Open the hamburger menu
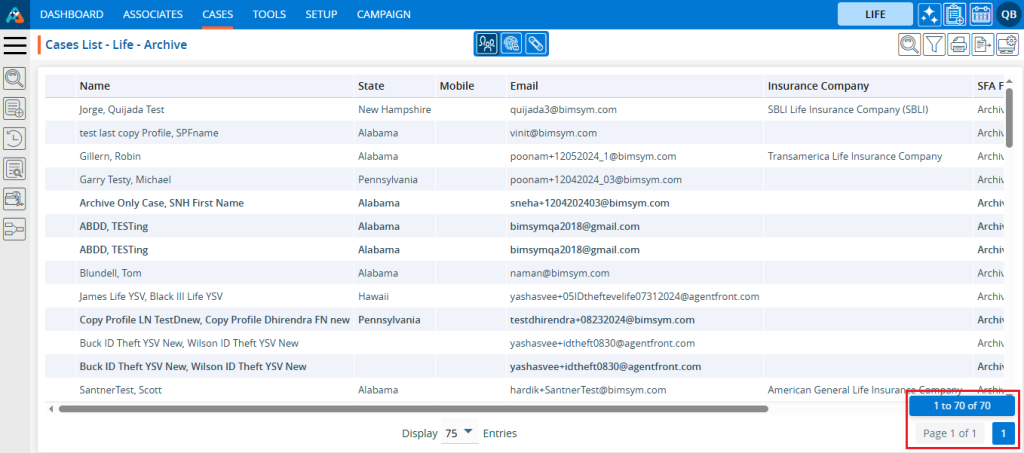The height and width of the screenshot is (453, 1024). pyautogui.click(x=15, y=45)
